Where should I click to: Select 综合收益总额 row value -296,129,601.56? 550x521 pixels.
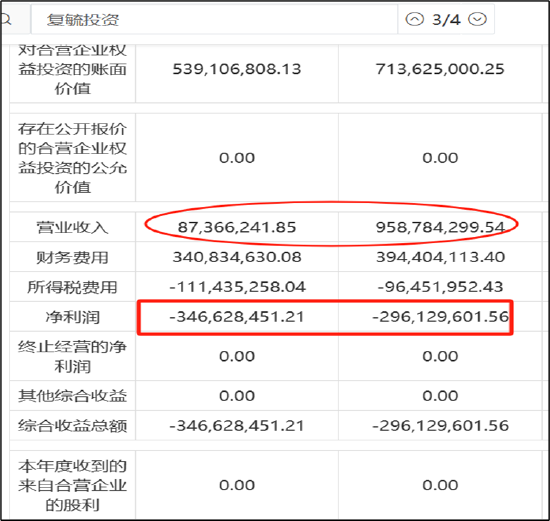tap(440, 426)
